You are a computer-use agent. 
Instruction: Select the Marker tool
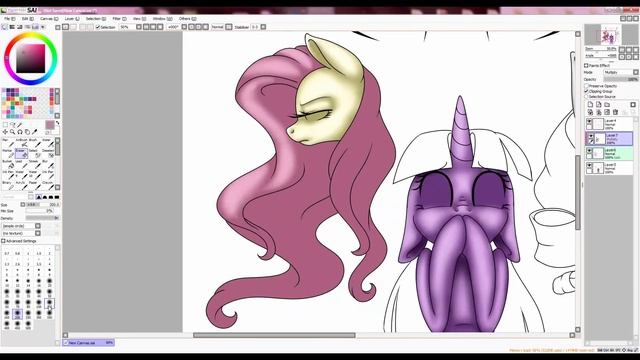pyautogui.click(x=9, y=153)
